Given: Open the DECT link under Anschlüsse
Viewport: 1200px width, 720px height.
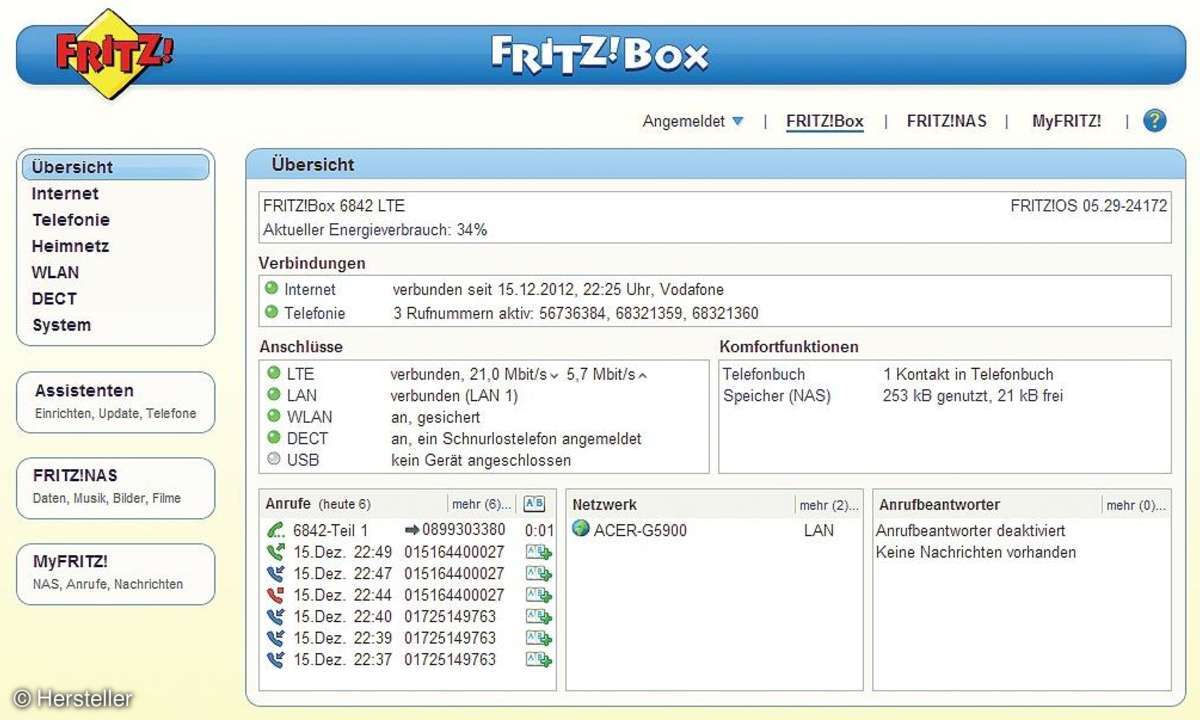Looking at the screenshot, I should [307, 438].
